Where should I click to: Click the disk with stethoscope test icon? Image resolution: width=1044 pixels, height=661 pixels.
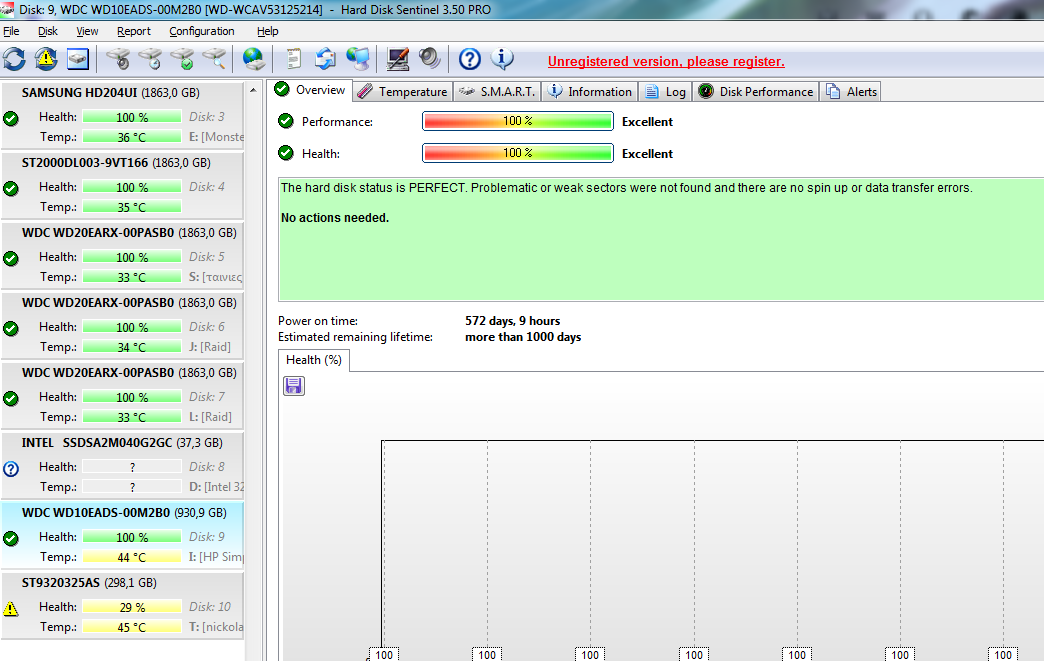(x=119, y=59)
